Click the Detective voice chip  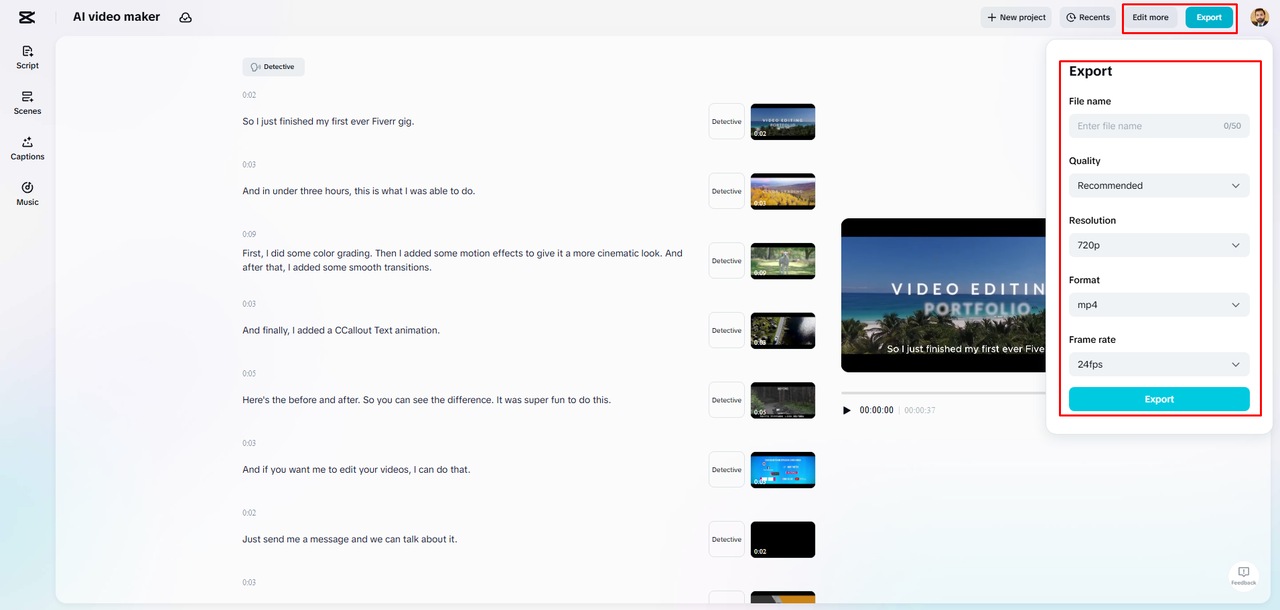272,66
